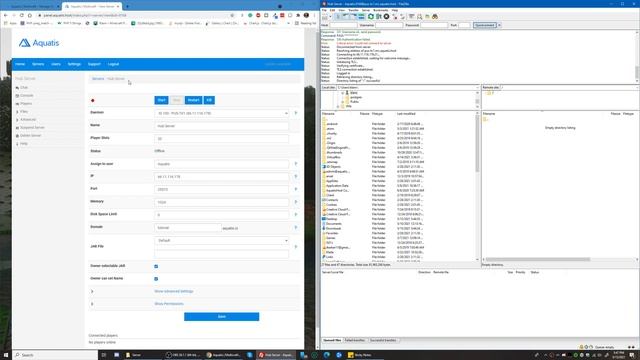
Task: Click FileZilla cancel operation toolbar icon
Action: coord(387,17)
